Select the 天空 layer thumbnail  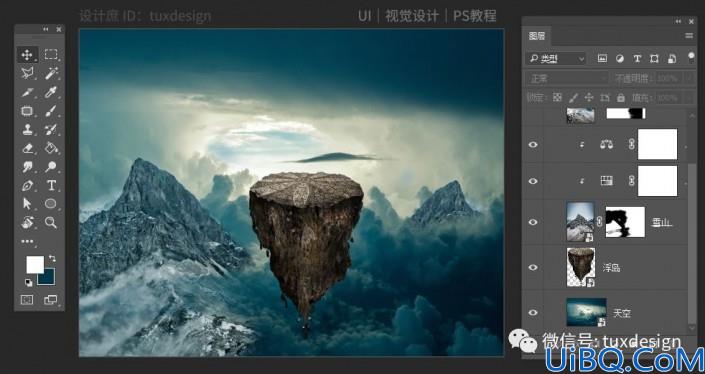coord(586,312)
